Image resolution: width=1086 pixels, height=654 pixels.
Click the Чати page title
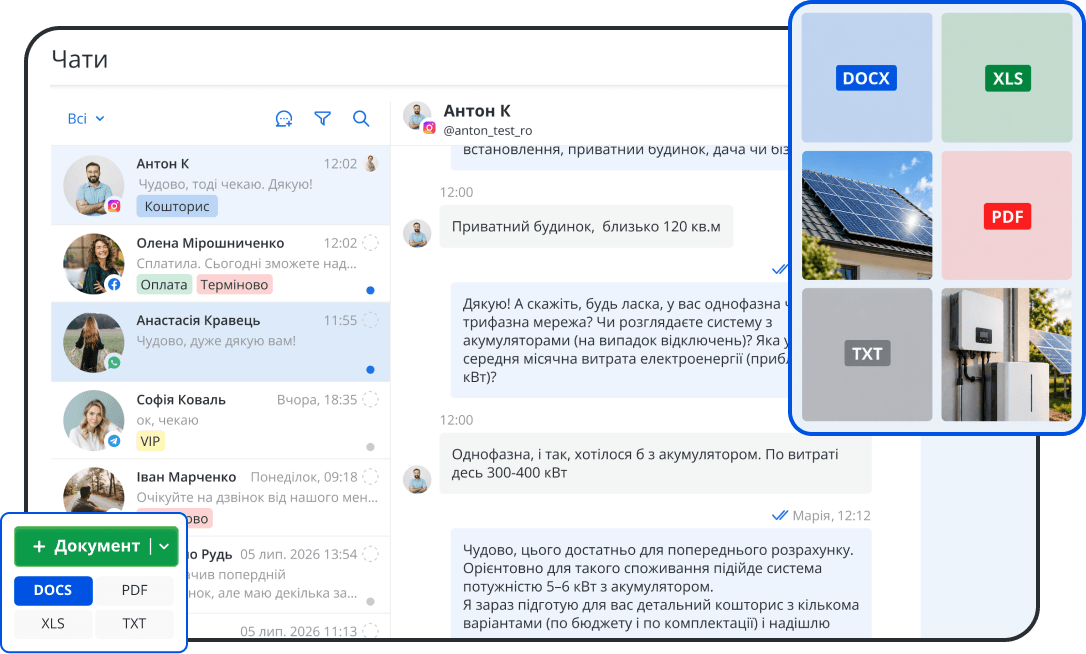point(80,60)
